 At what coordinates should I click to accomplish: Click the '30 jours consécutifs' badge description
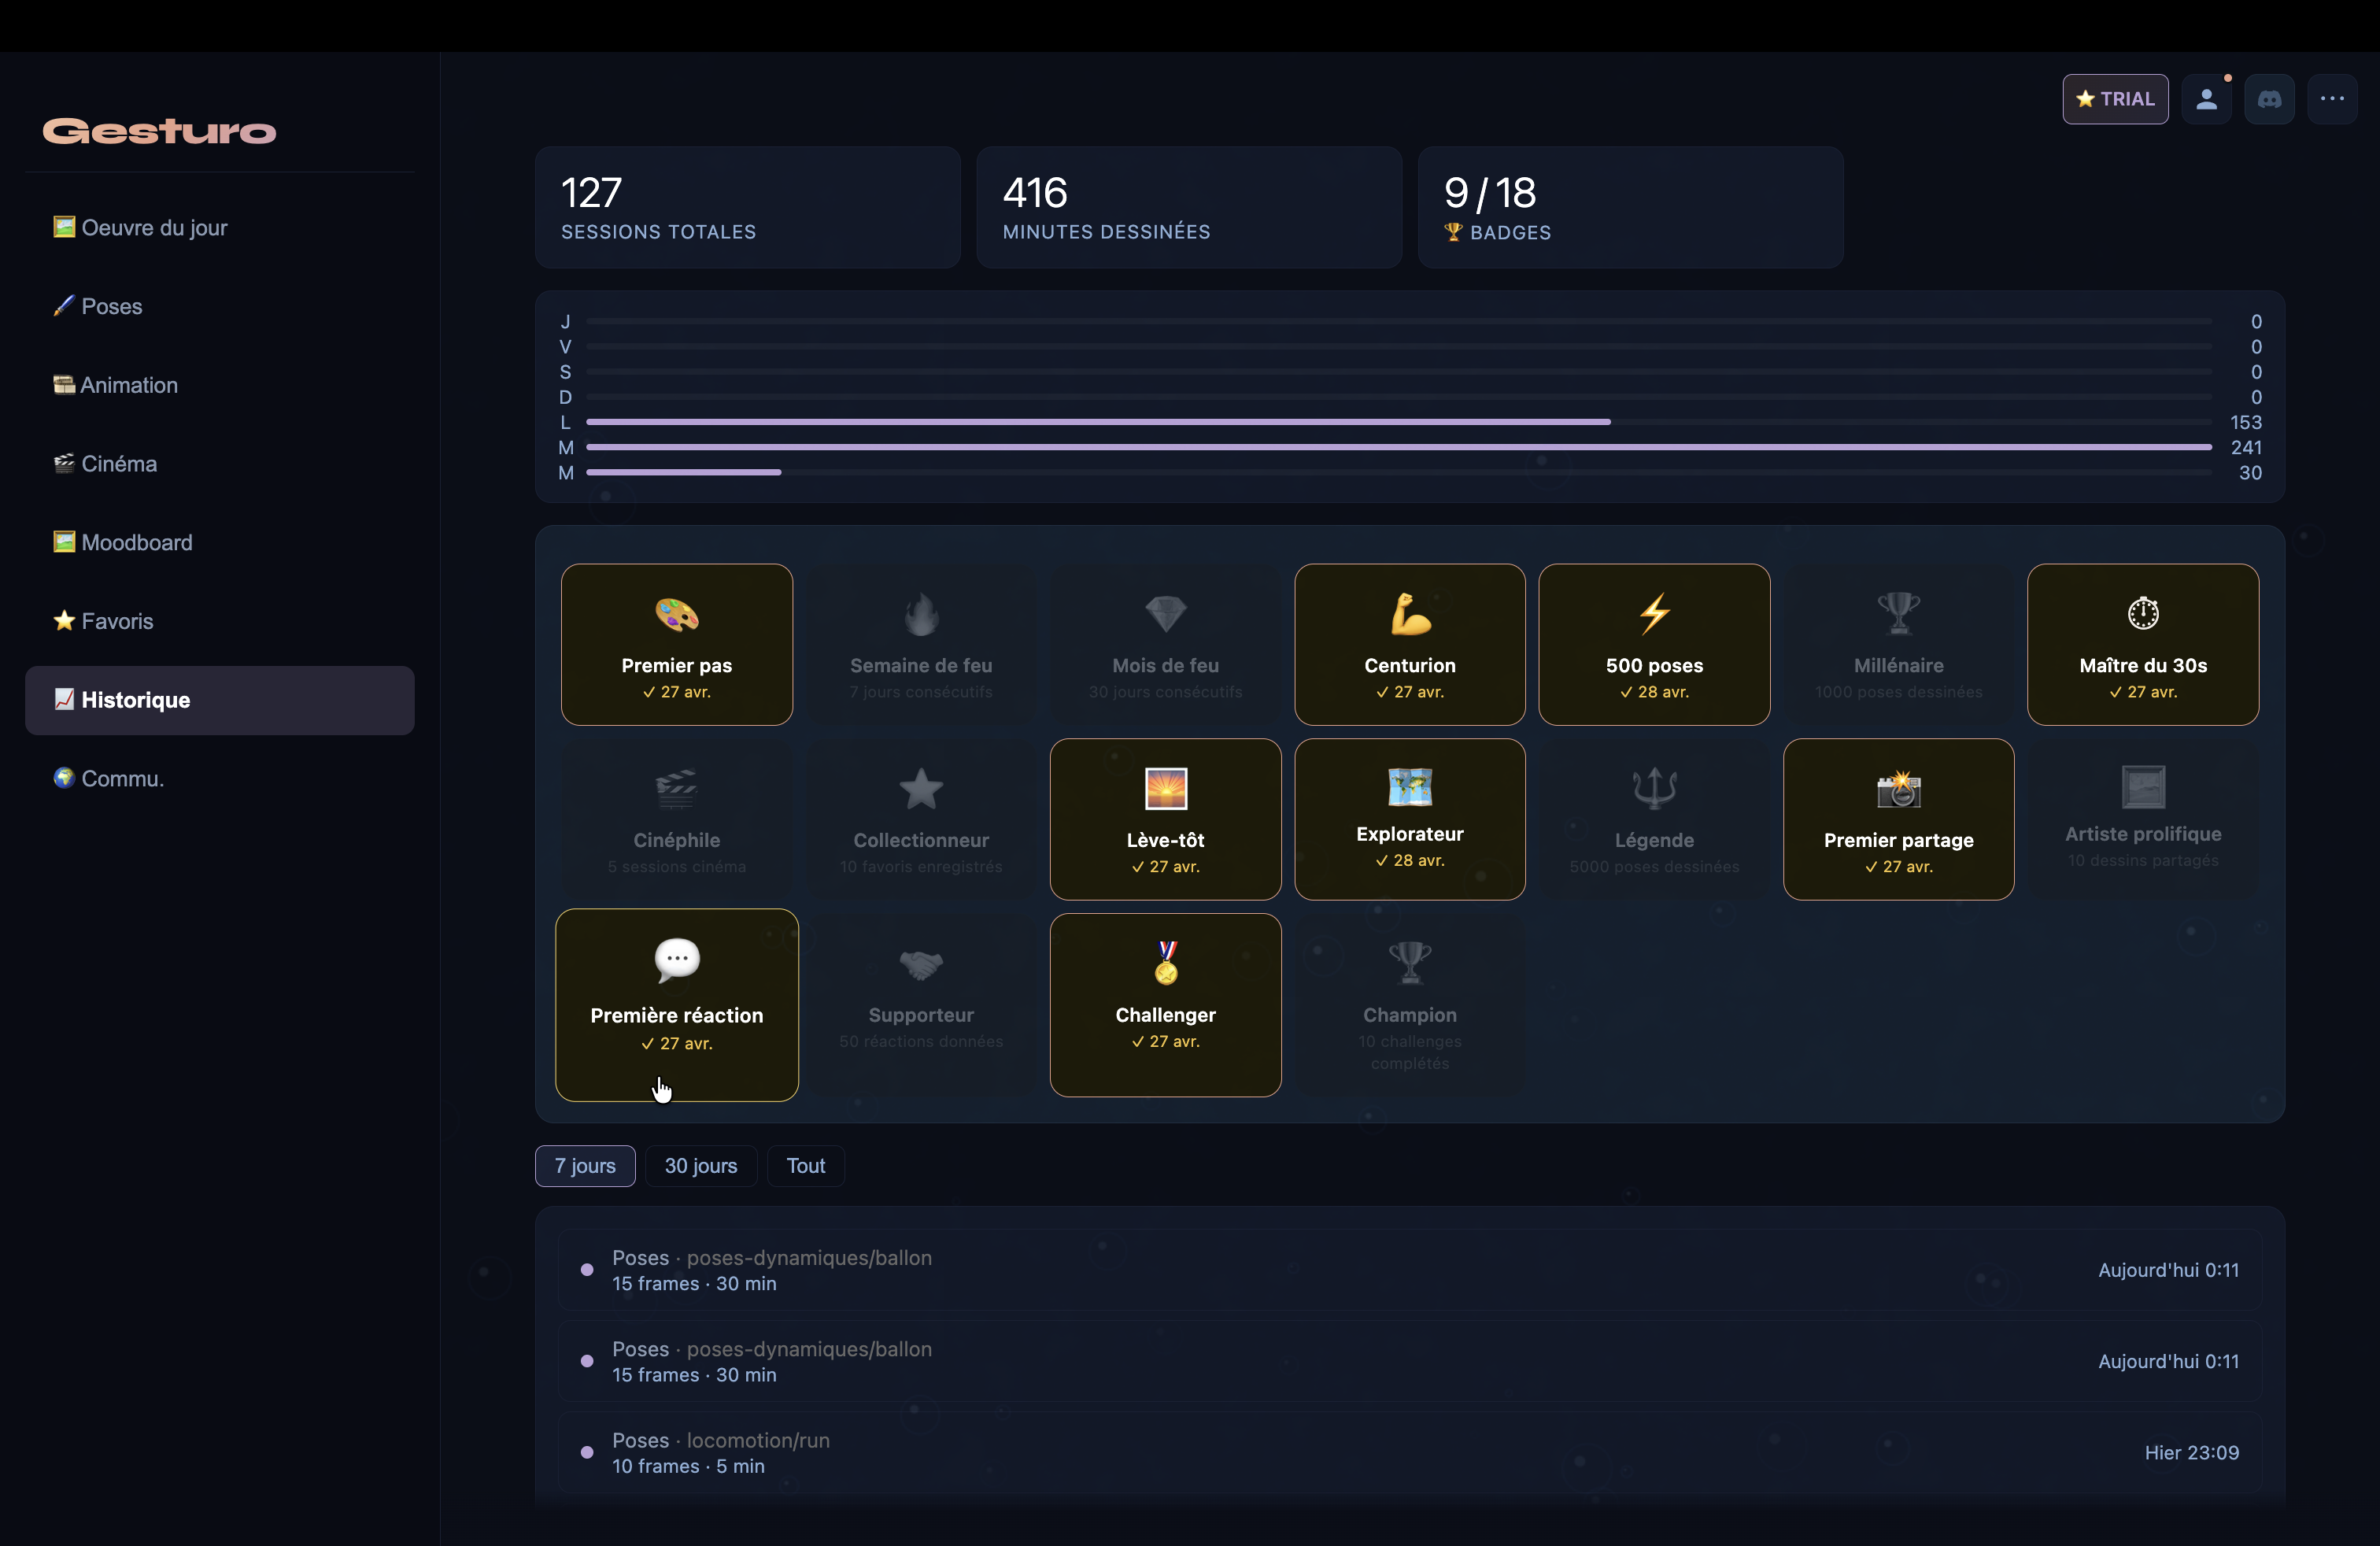click(1166, 692)
